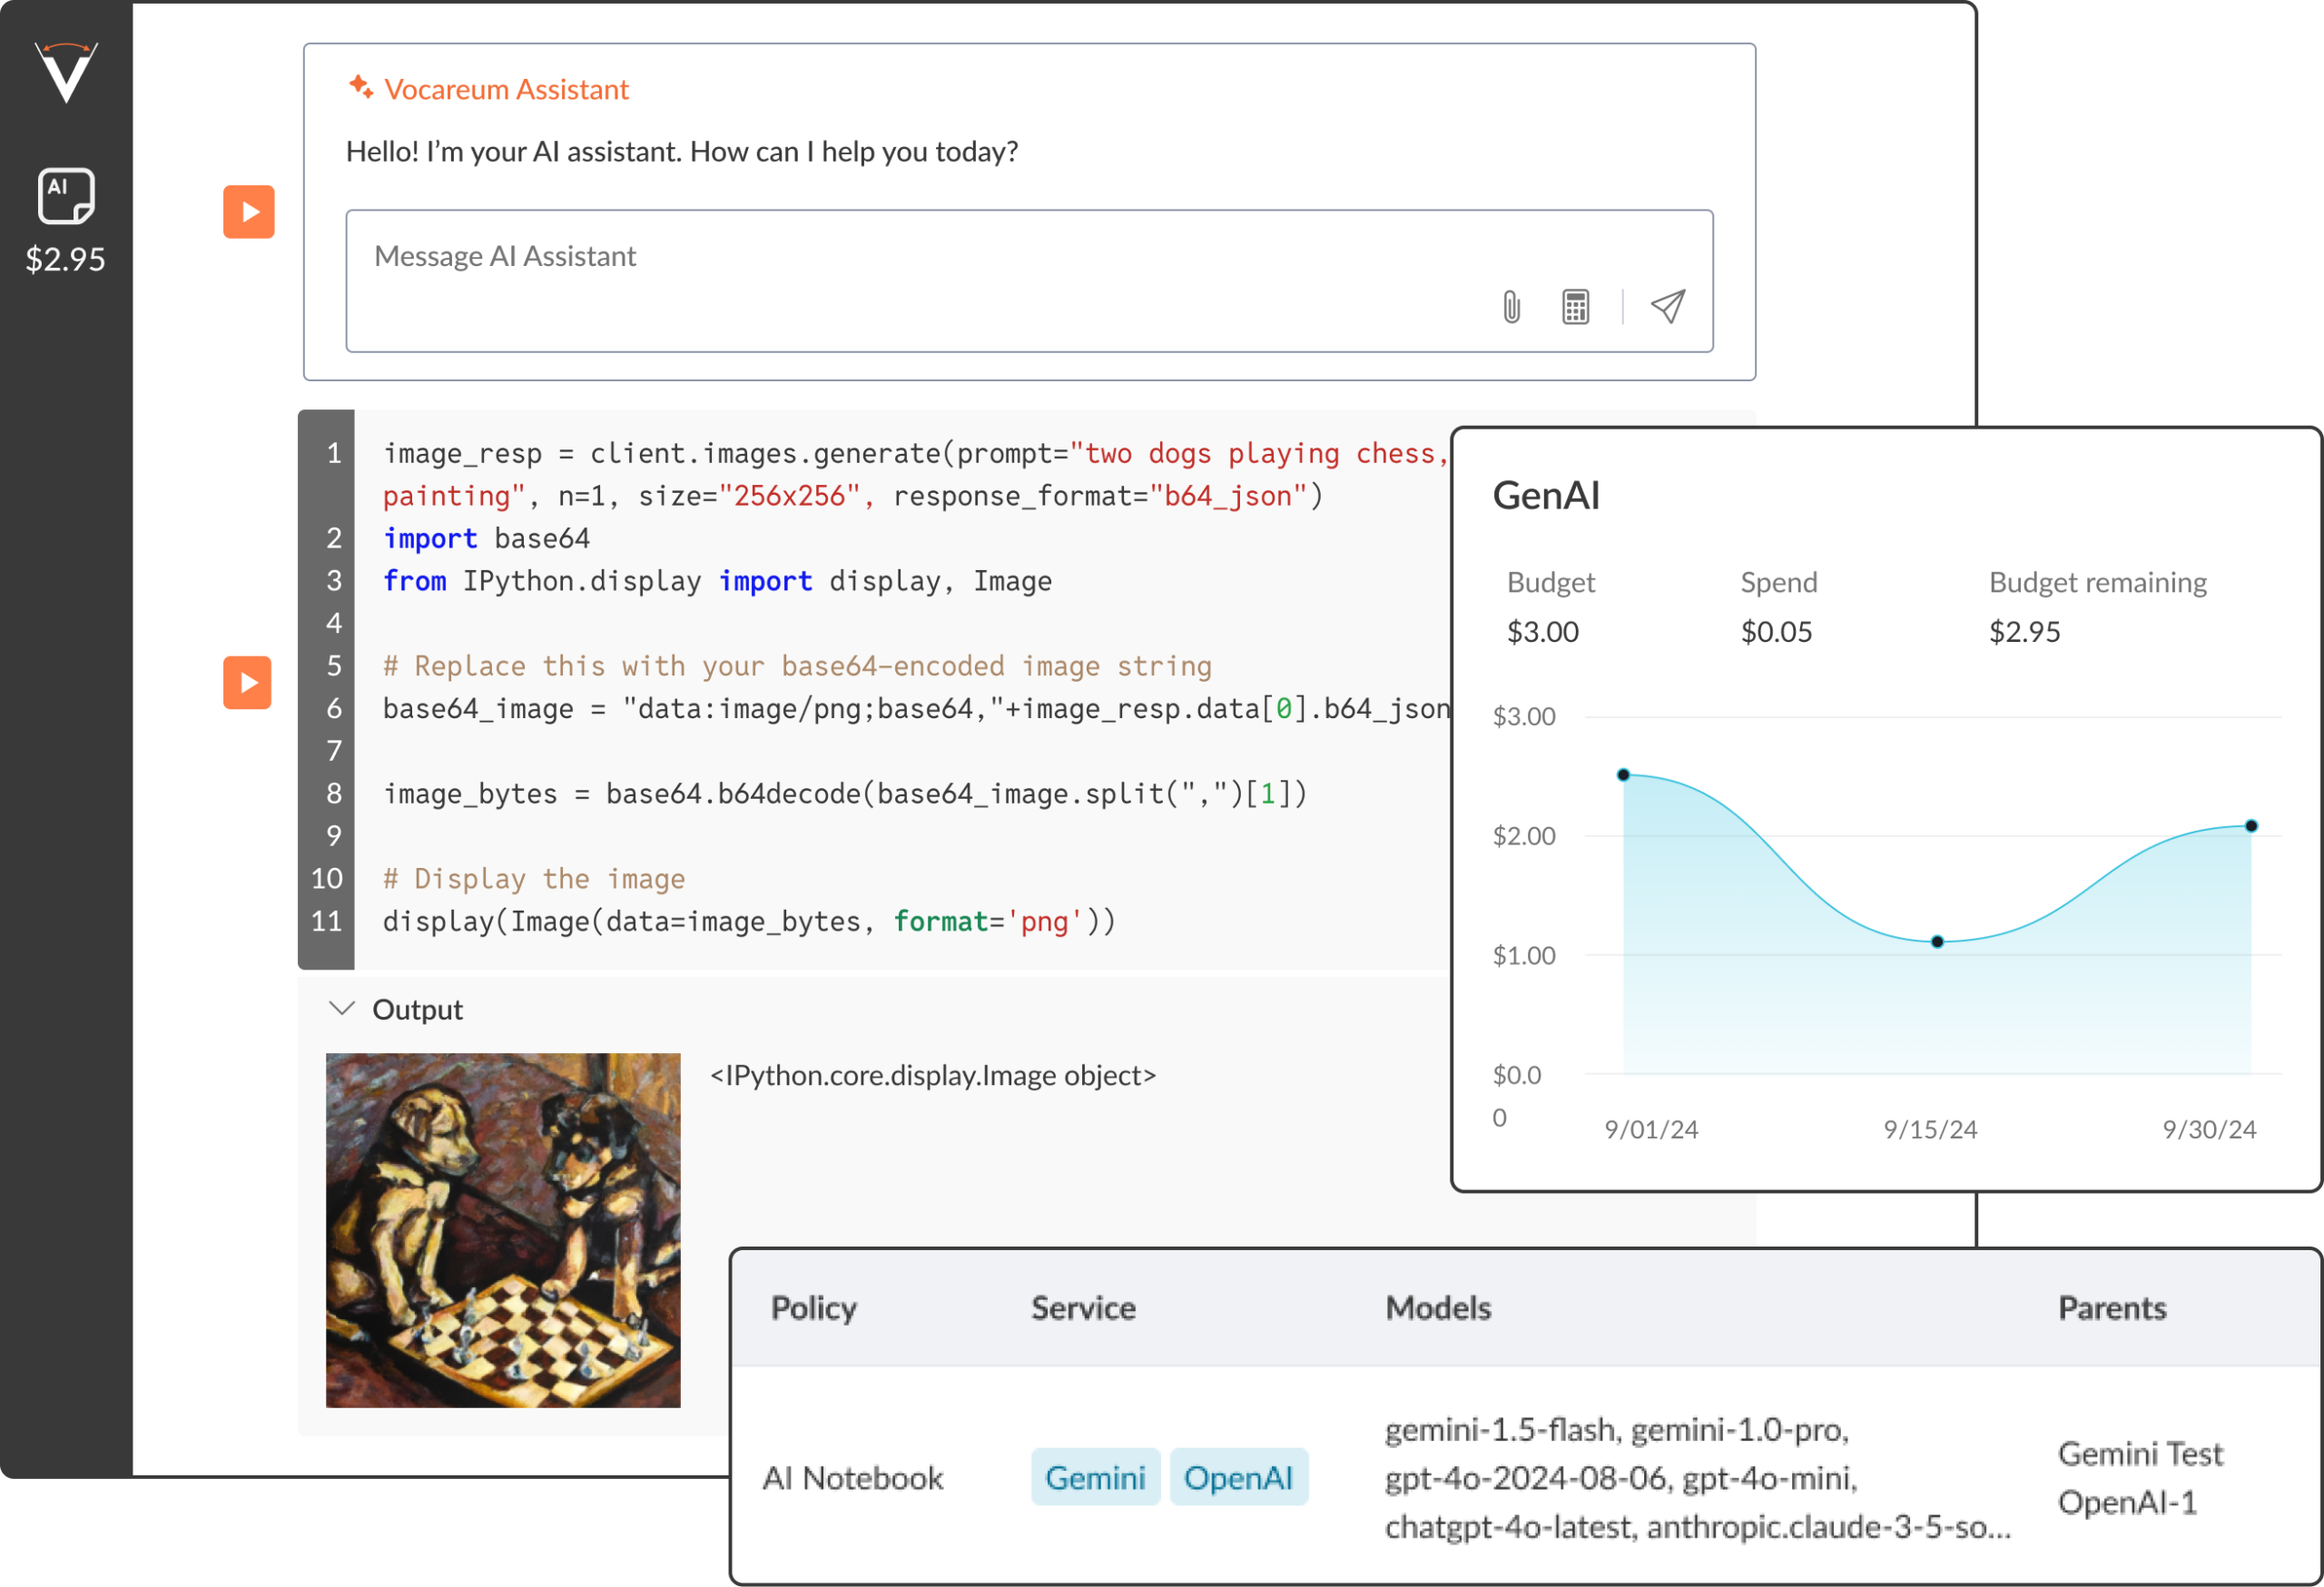
Task: Click the generated dogs chess image
Action: 503,1230
